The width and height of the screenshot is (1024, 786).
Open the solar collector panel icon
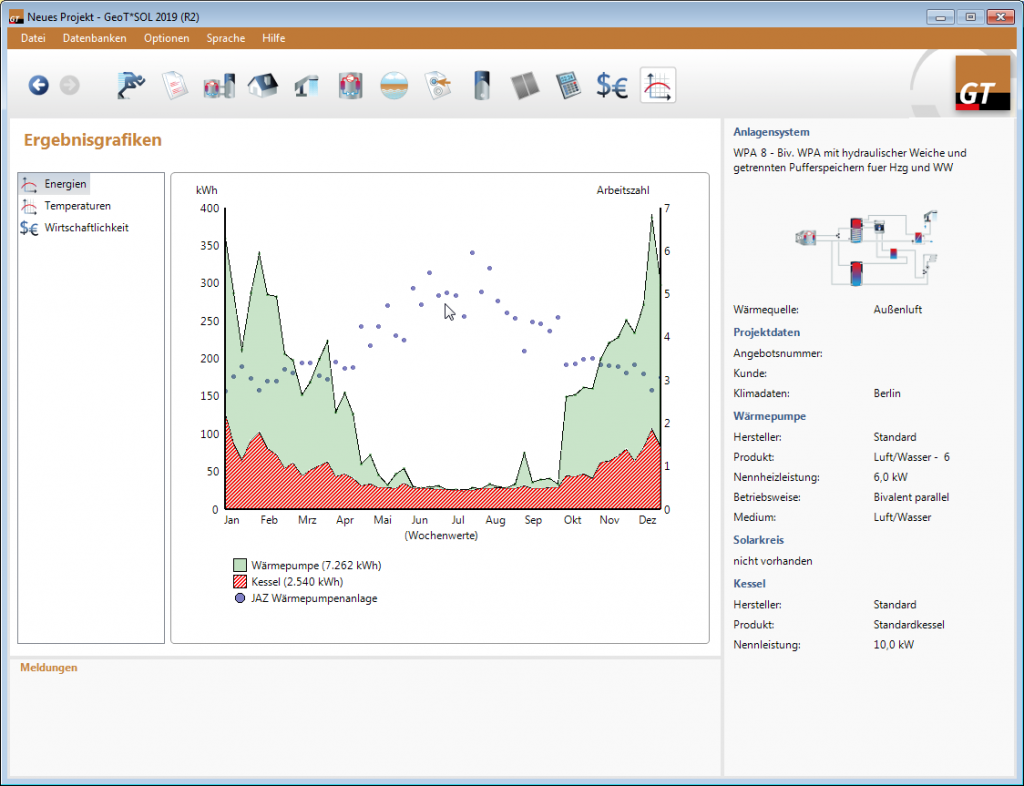click(525, 86)
